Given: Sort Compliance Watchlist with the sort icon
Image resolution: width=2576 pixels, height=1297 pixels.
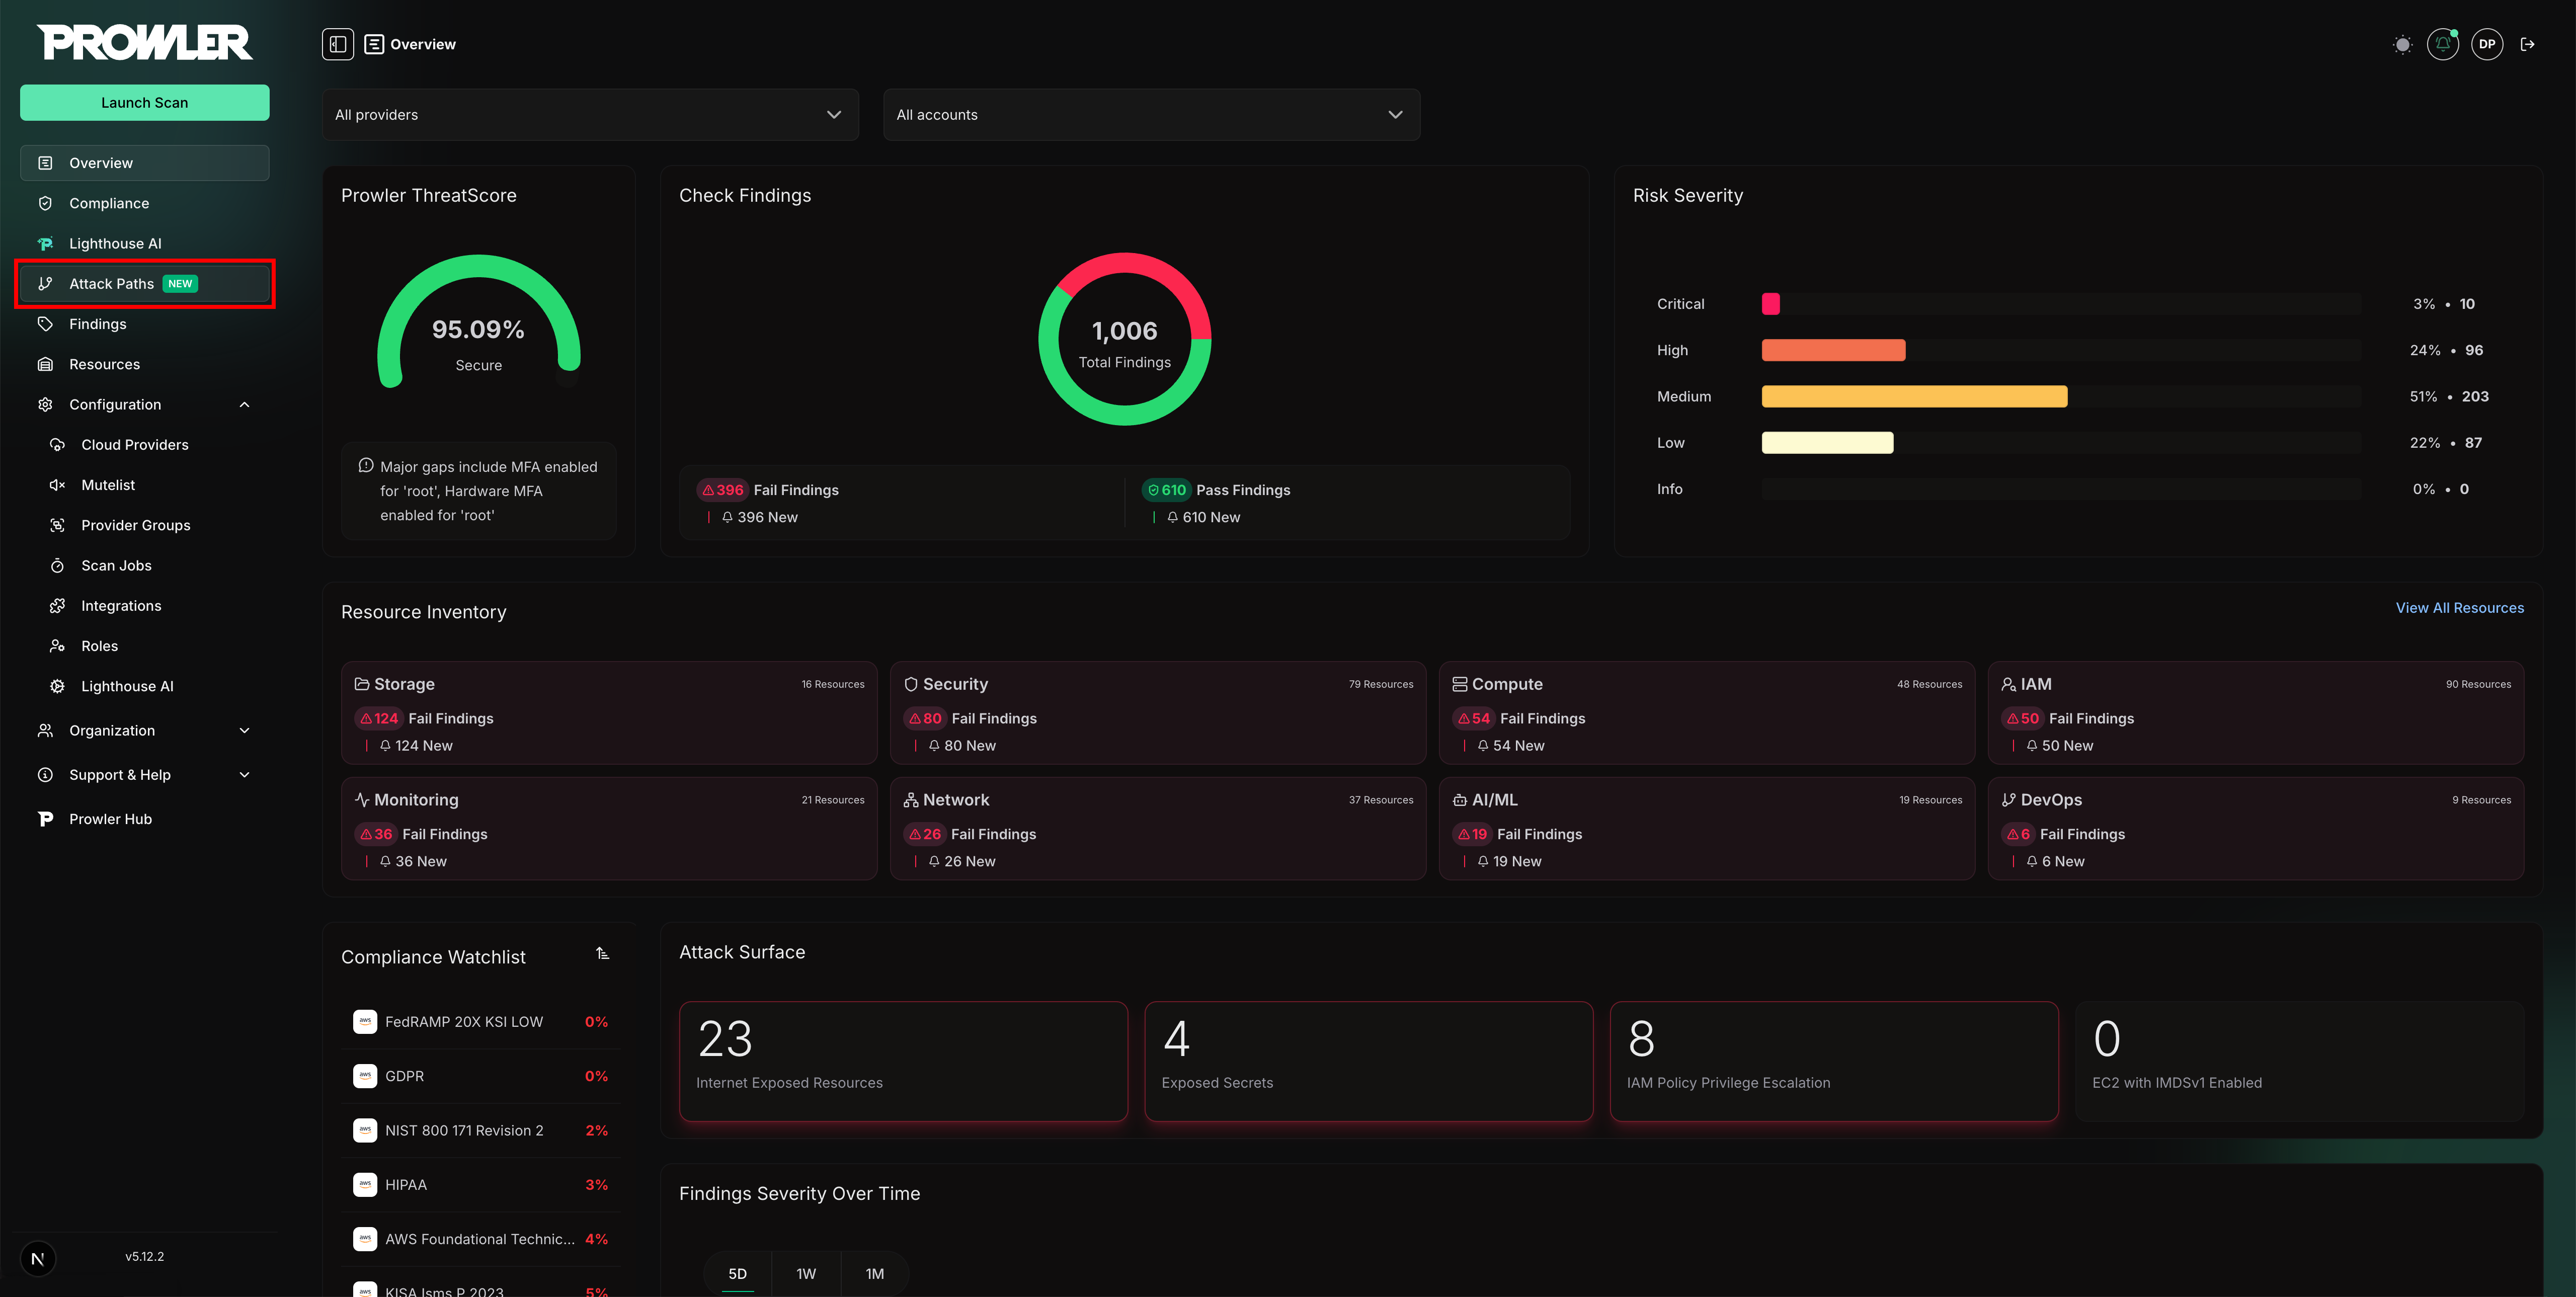Looking at the screenshot, I should click(x=602, y=954).
